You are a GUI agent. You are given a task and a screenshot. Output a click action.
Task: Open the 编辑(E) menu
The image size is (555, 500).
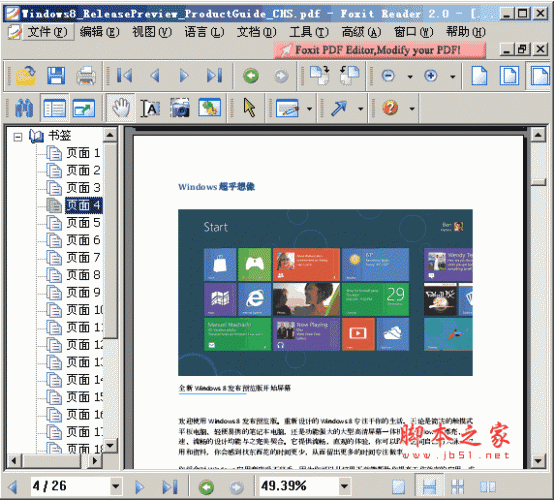click(99, 32)
